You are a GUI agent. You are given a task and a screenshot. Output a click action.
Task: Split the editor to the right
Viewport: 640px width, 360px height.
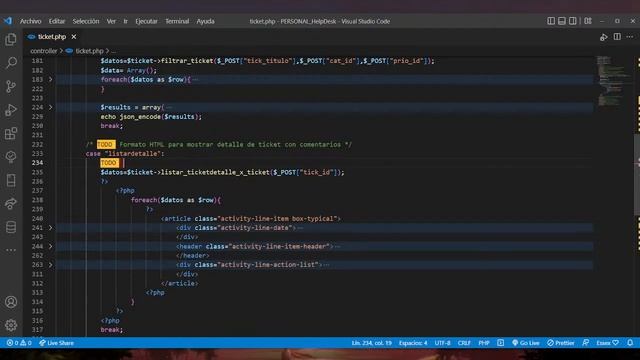617,37
